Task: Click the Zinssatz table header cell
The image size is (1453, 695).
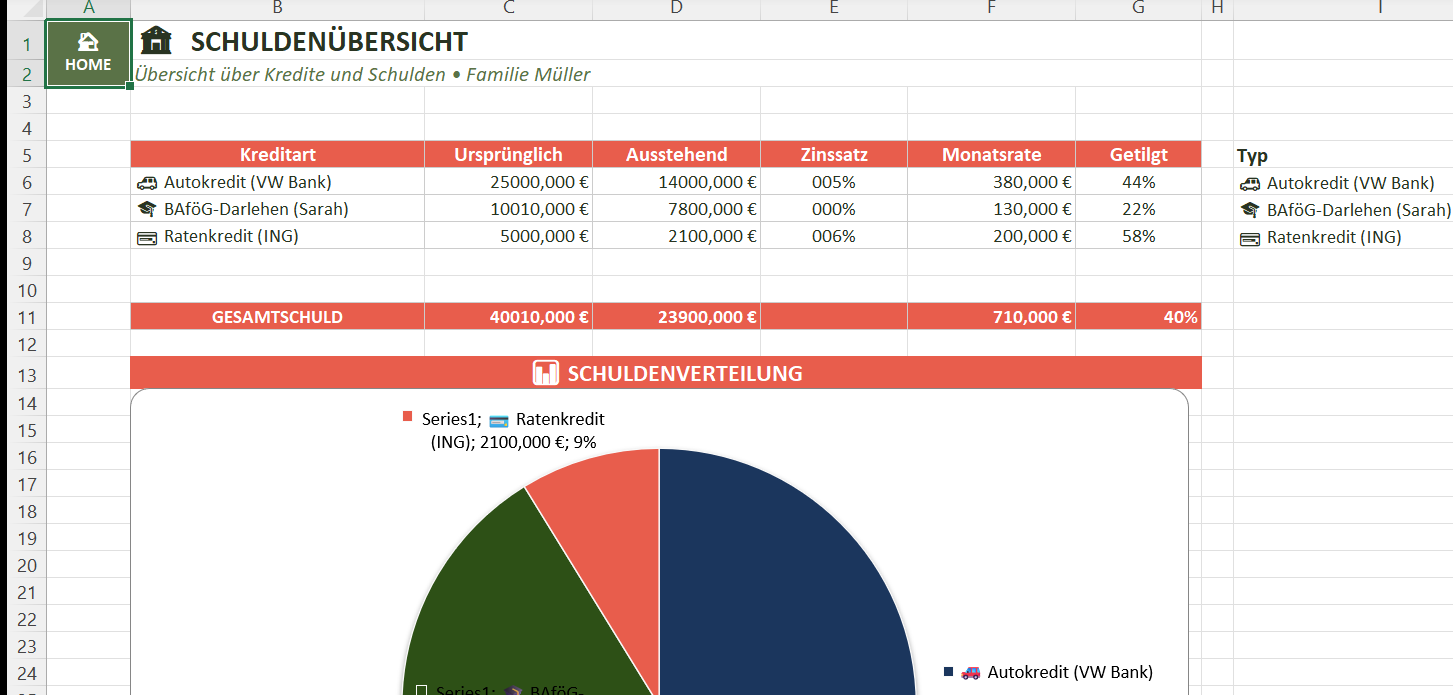Action: click(x=833, y=155)
